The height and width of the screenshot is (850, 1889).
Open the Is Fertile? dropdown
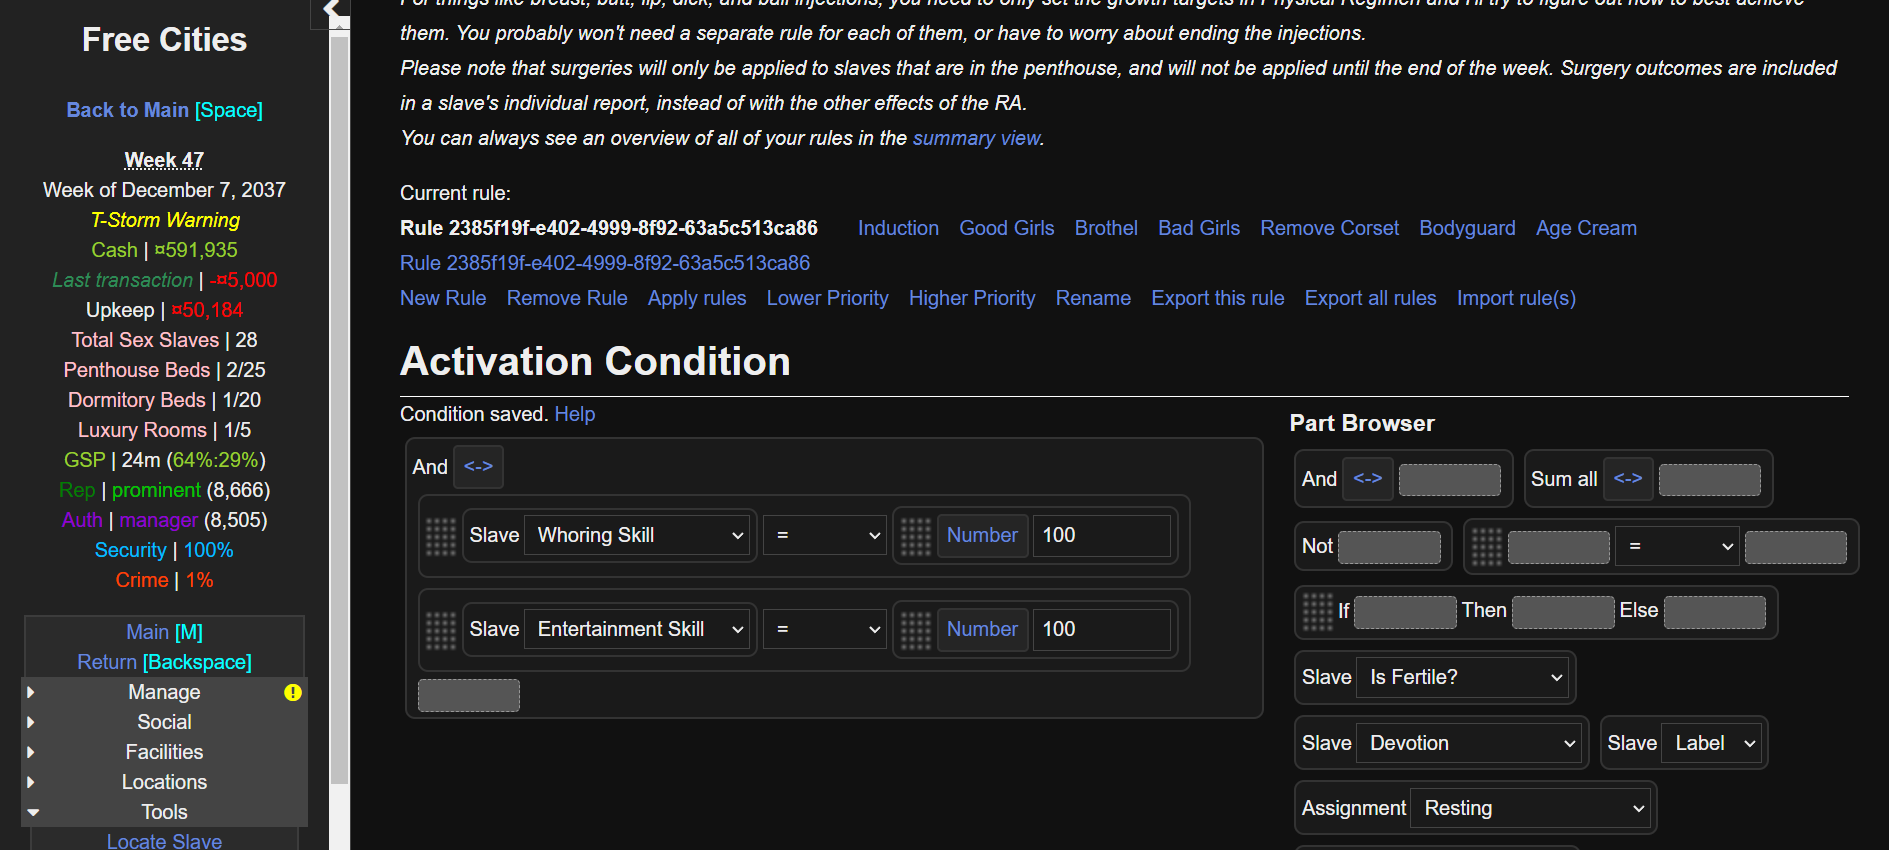coord(1464,678)
